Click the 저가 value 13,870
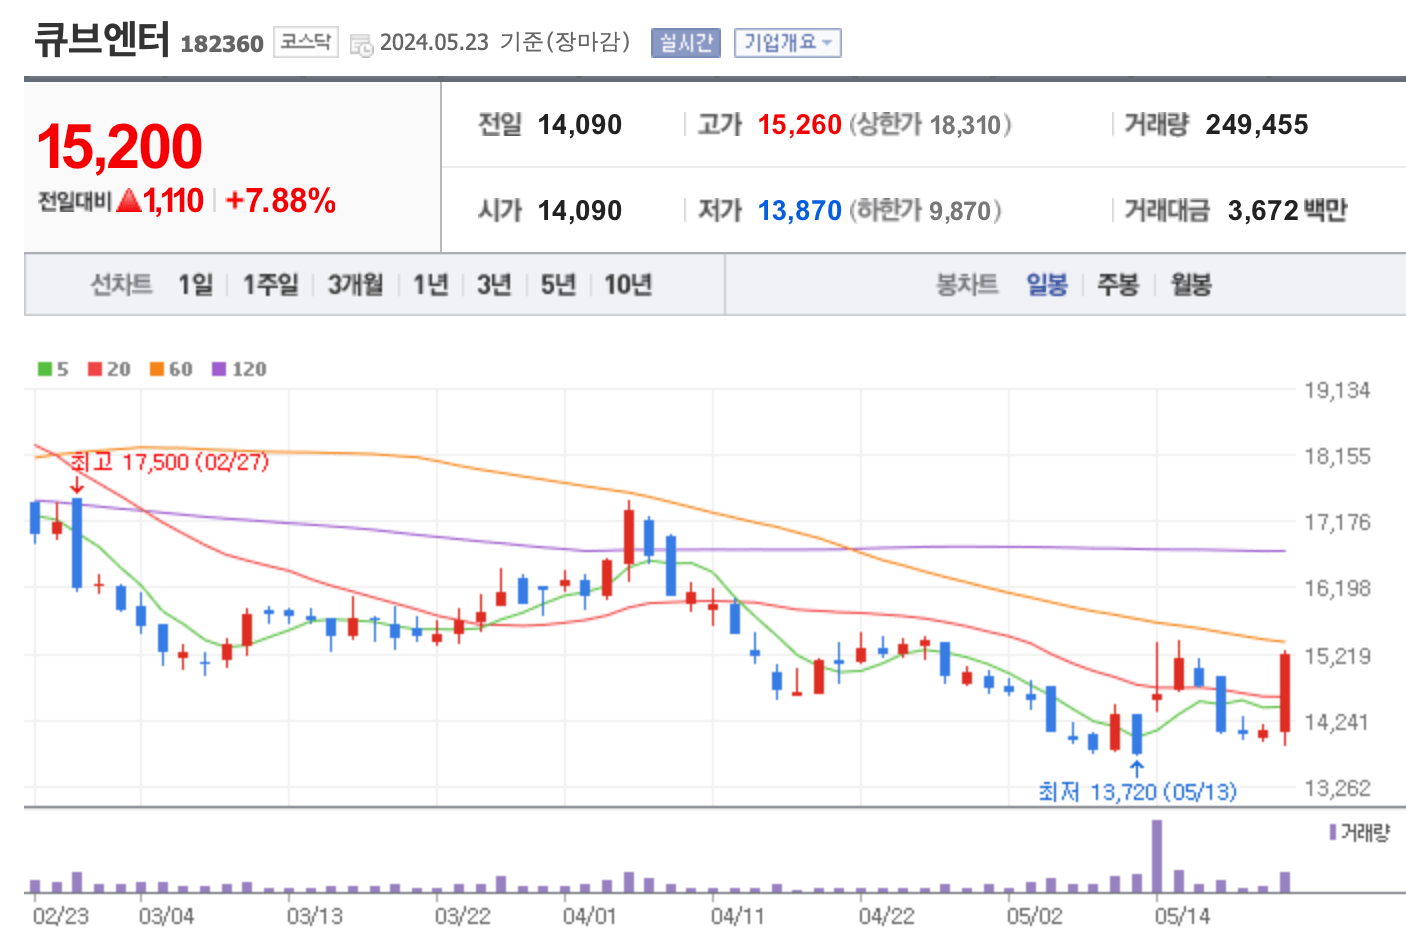The height and width of the screenshot is (949, 1406). tap(800, 211)
